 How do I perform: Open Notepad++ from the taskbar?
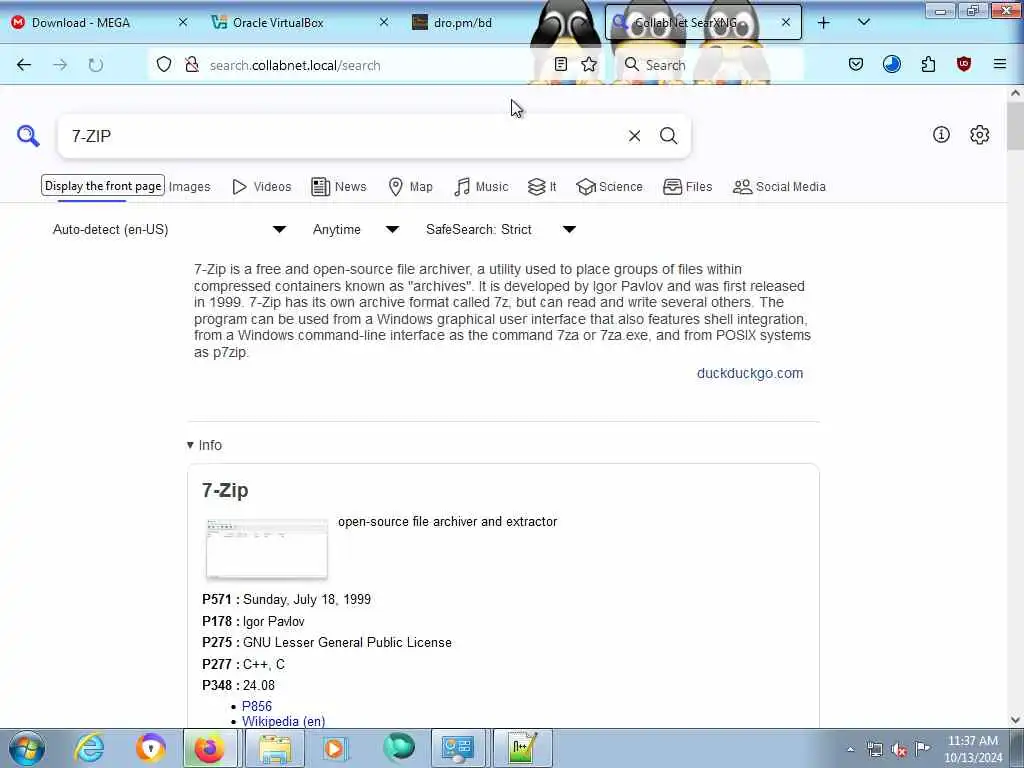click(x=522, y=748)
